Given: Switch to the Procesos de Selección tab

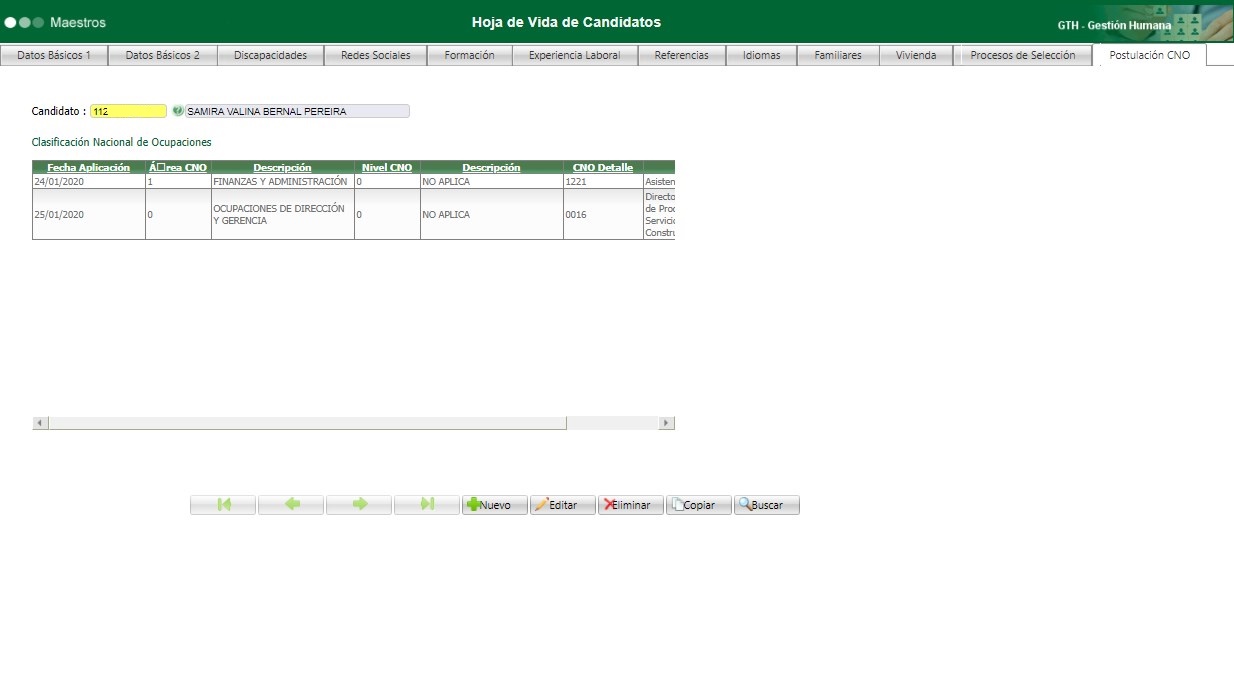Looking at the screenshot, I should click(1023, 56).
